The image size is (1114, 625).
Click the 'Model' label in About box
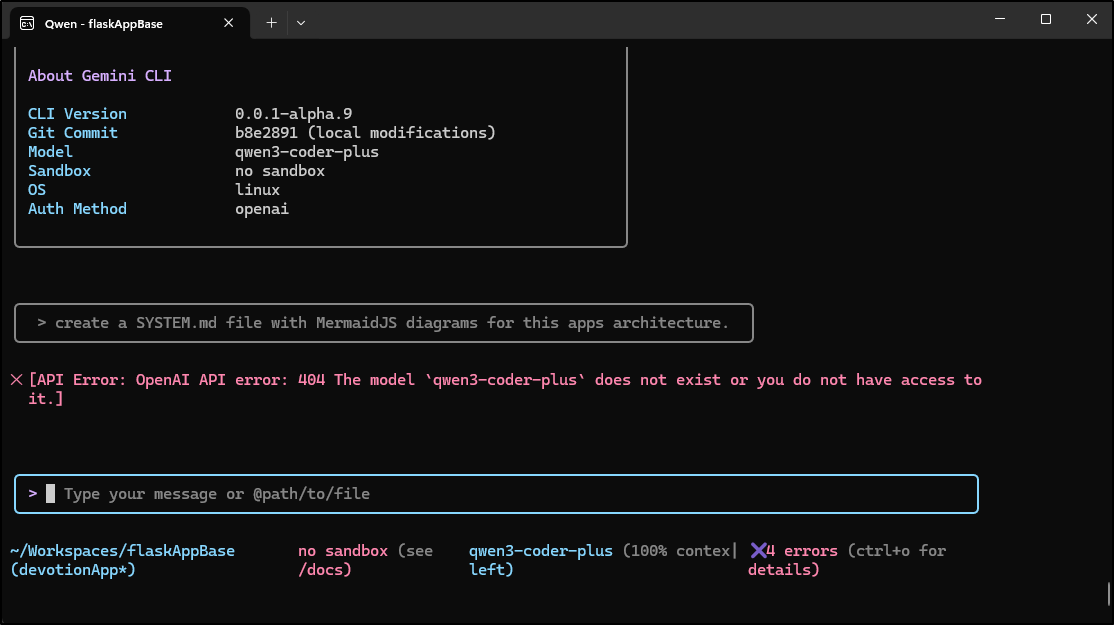click(x=50, y=152)
